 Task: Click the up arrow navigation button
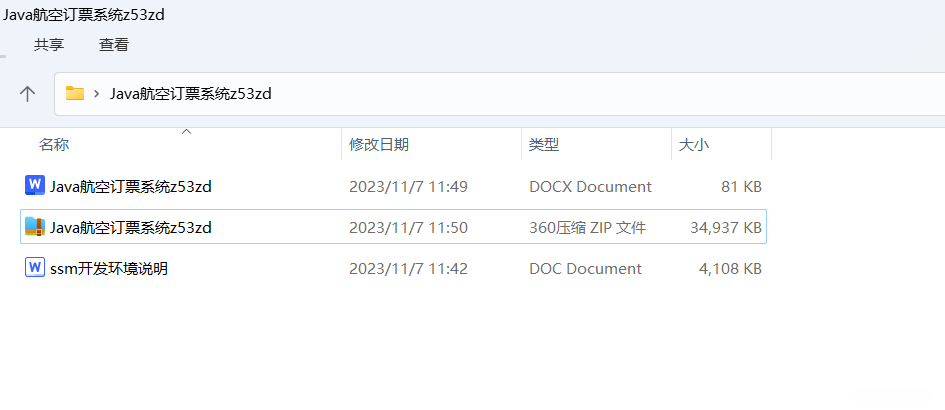pos(27,94)
